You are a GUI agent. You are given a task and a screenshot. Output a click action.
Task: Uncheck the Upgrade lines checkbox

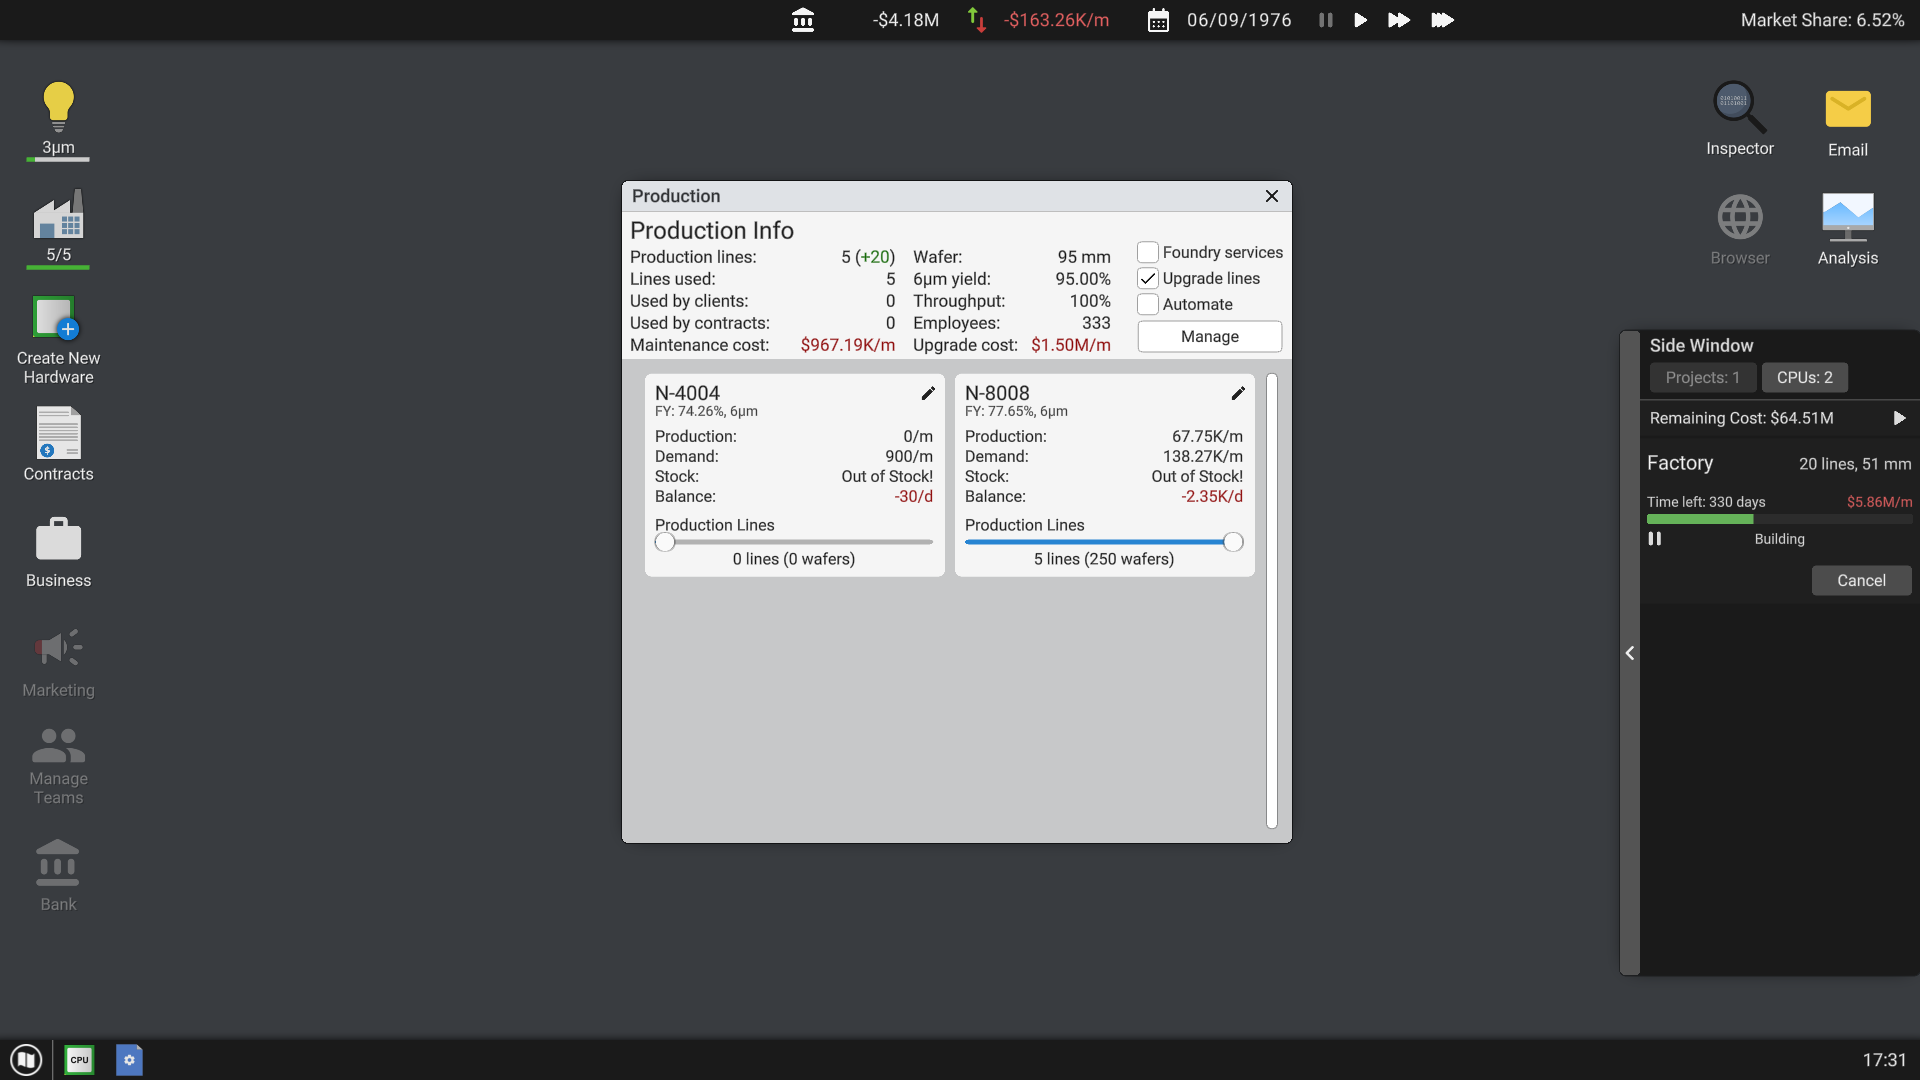[1148, 278]
